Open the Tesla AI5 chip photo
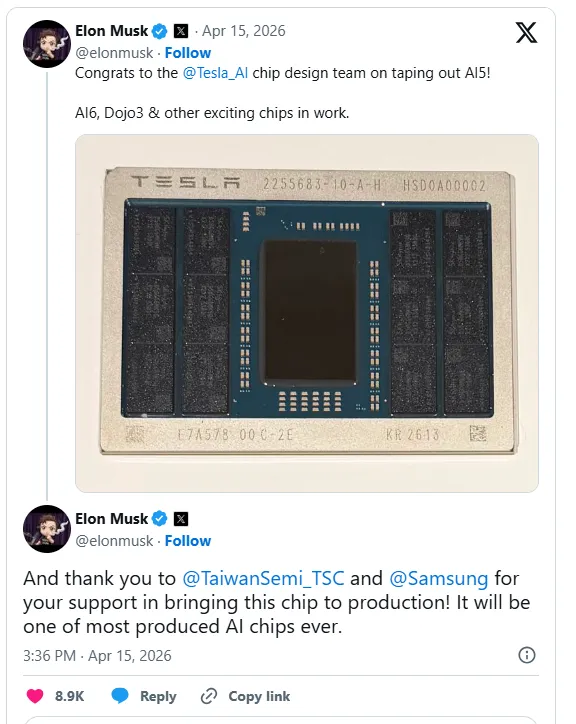This screenshot has height=724, width=576. pyautogui.click(x=307, y=313)
